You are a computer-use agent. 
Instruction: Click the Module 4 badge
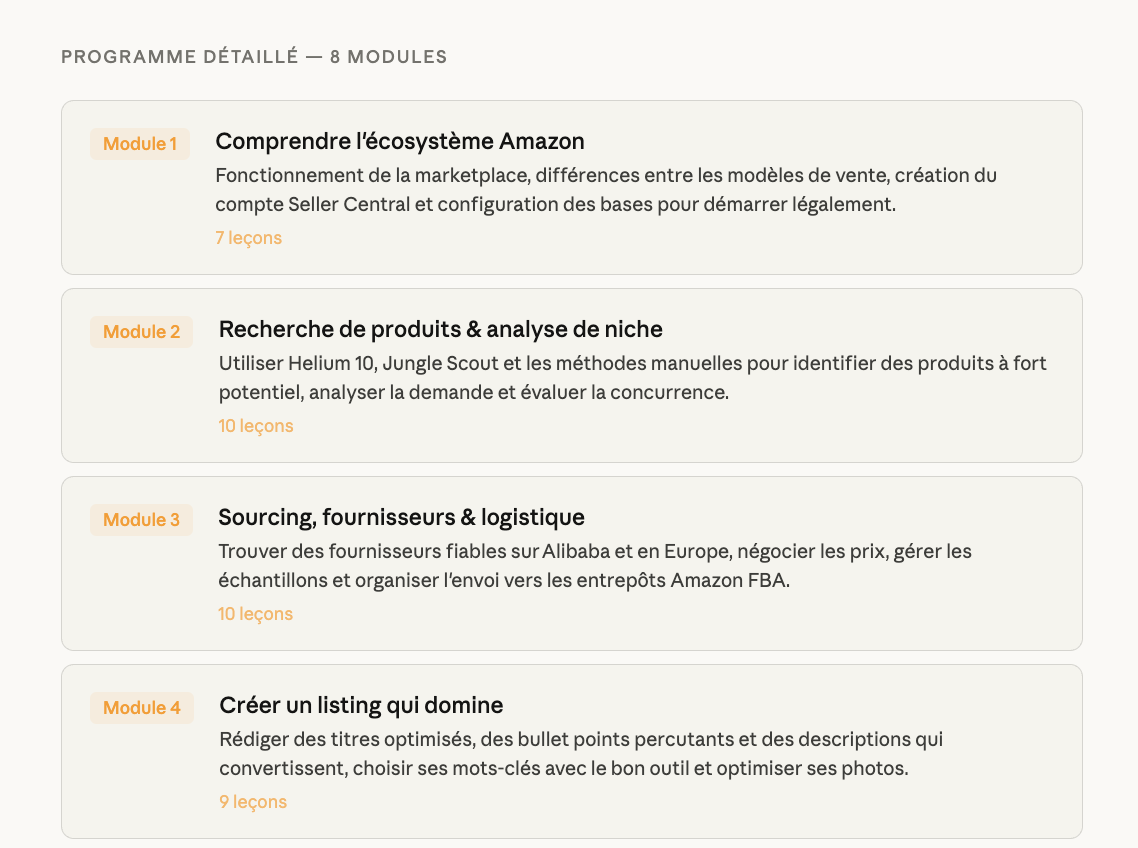tap(142, 708)
